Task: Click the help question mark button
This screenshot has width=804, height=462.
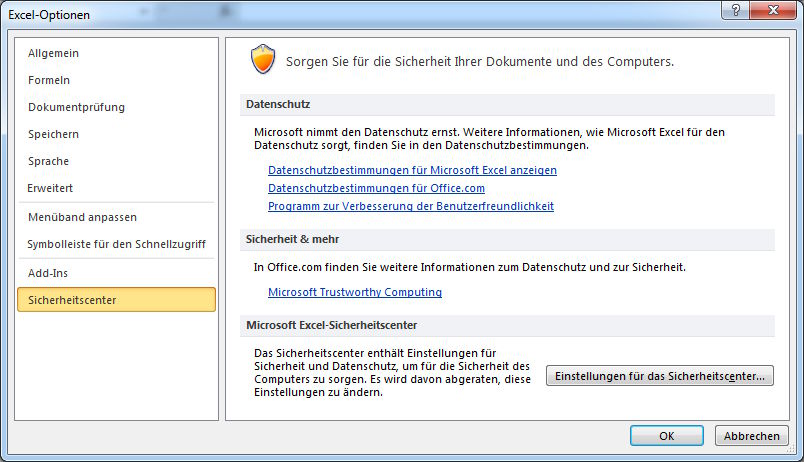Action: pyautogui.click(x=736, y=10)
